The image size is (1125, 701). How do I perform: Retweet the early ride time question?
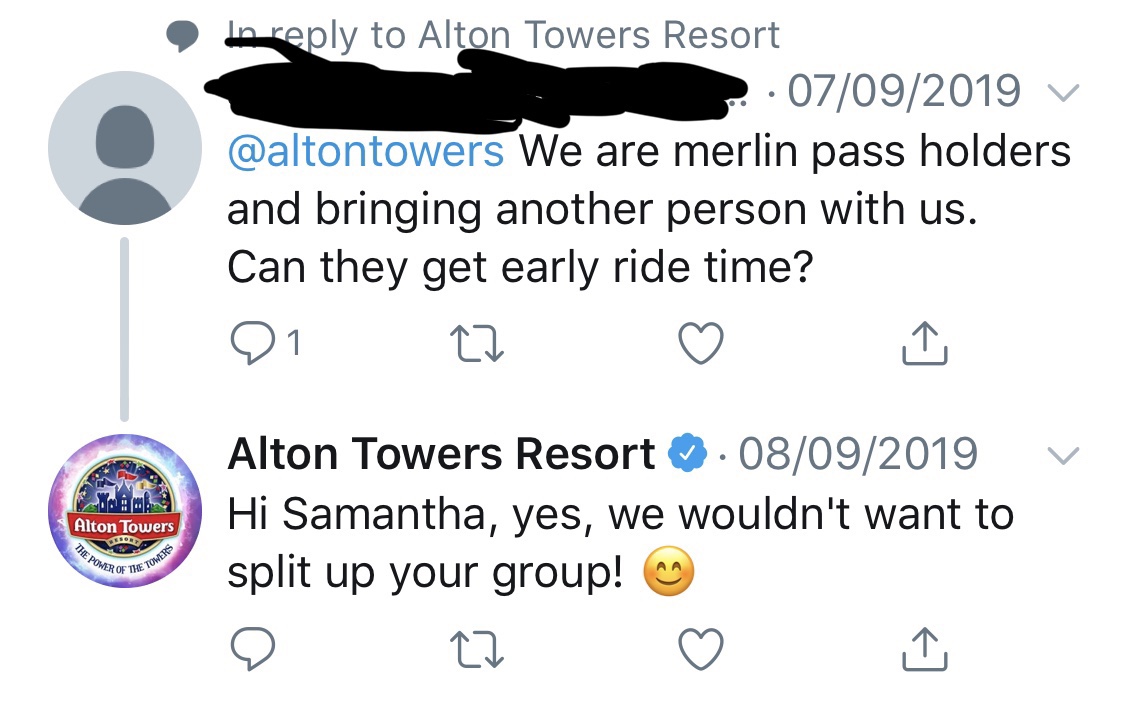click(476, 344)
